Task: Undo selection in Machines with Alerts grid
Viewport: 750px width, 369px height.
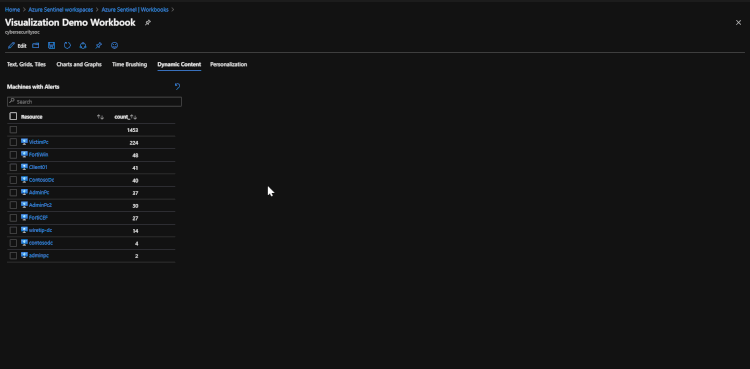Action: 177,87
